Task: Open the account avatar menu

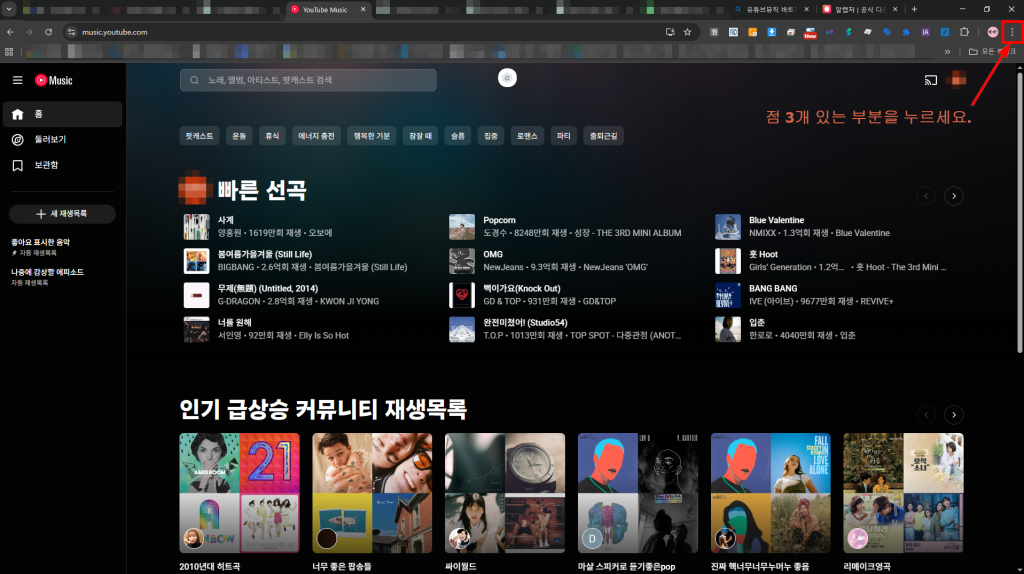Action: click(x=958, y=80)
